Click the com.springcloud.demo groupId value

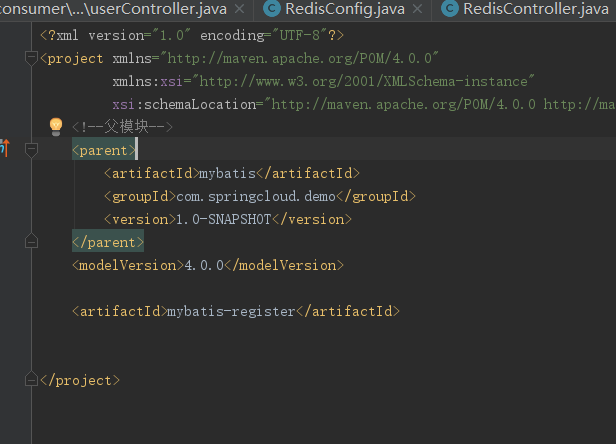click(x=256, y=196)
